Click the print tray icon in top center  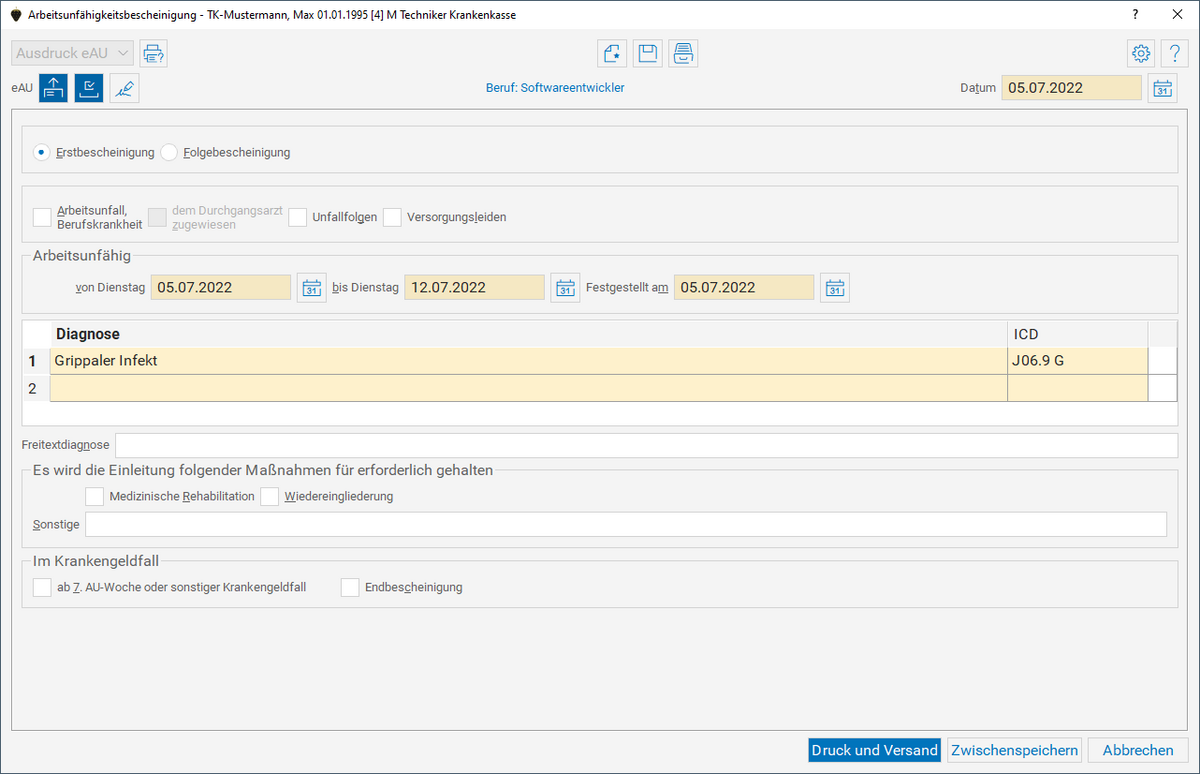coord(683,53)
